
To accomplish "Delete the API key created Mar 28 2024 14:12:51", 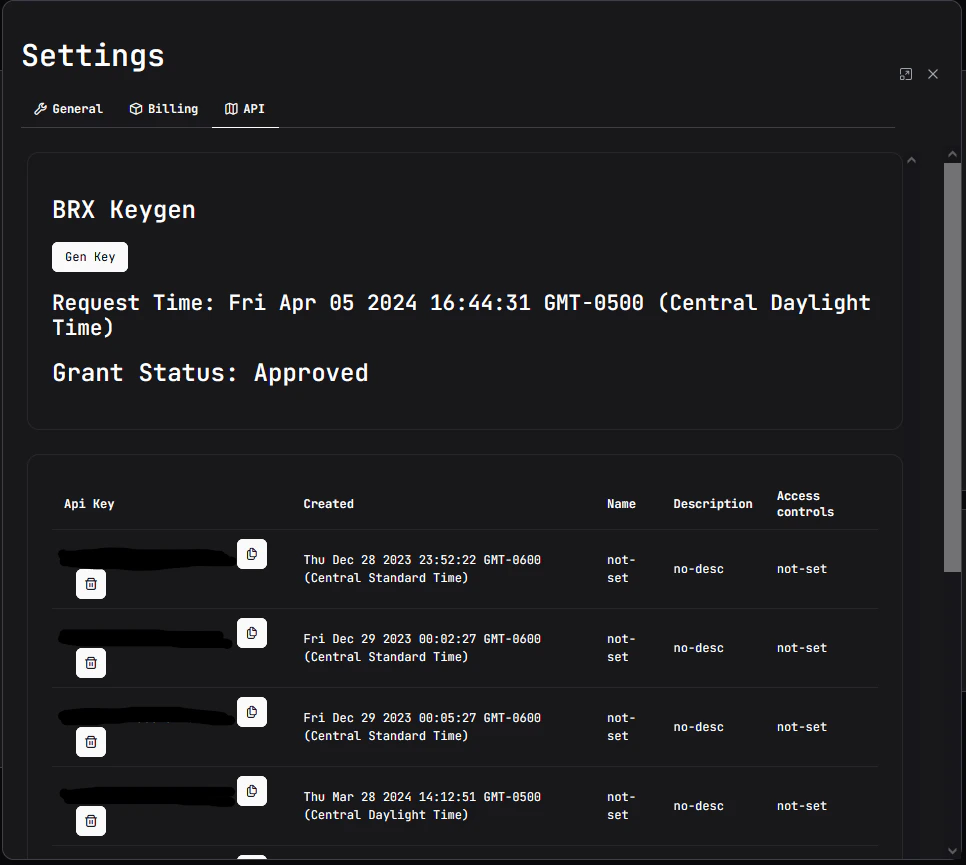I will pyautogui.click(x=91, y=821).
